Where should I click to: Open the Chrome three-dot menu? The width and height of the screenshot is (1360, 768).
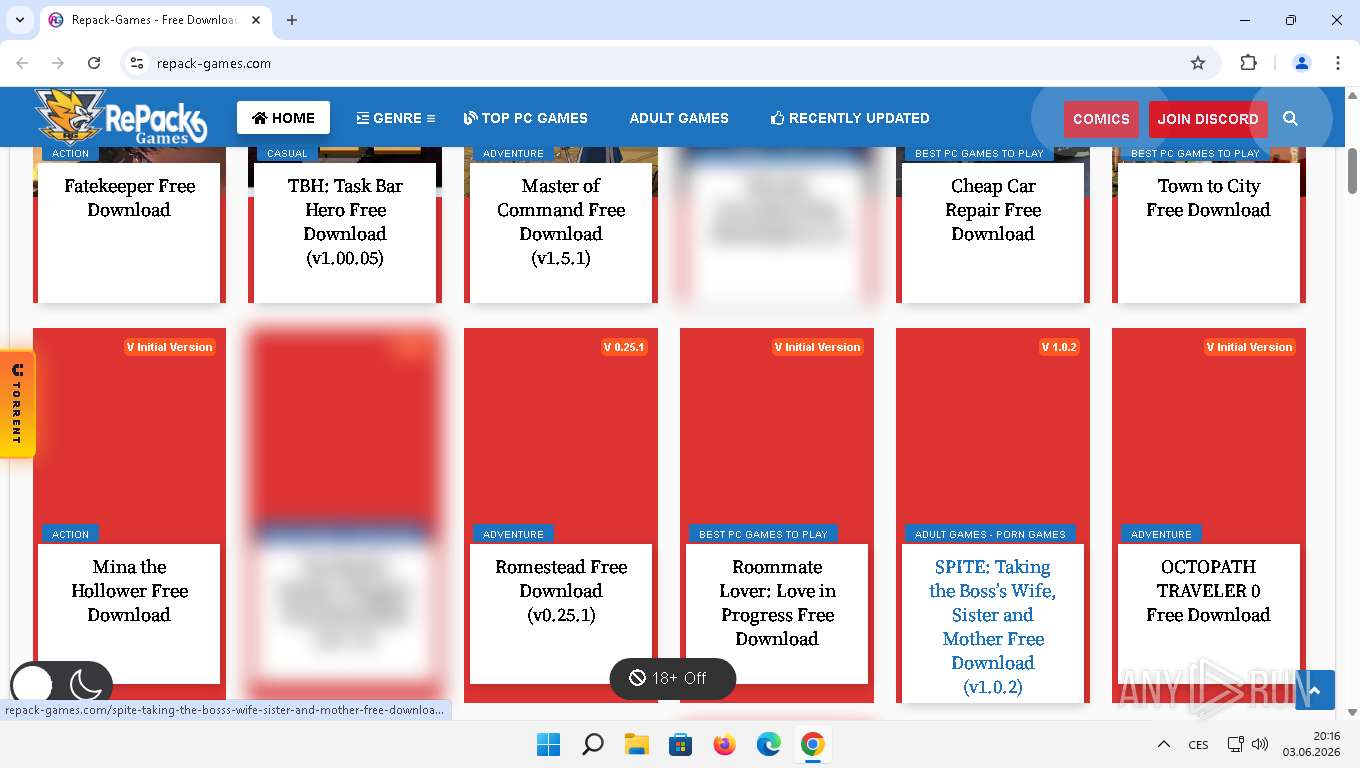(1338, 63)
